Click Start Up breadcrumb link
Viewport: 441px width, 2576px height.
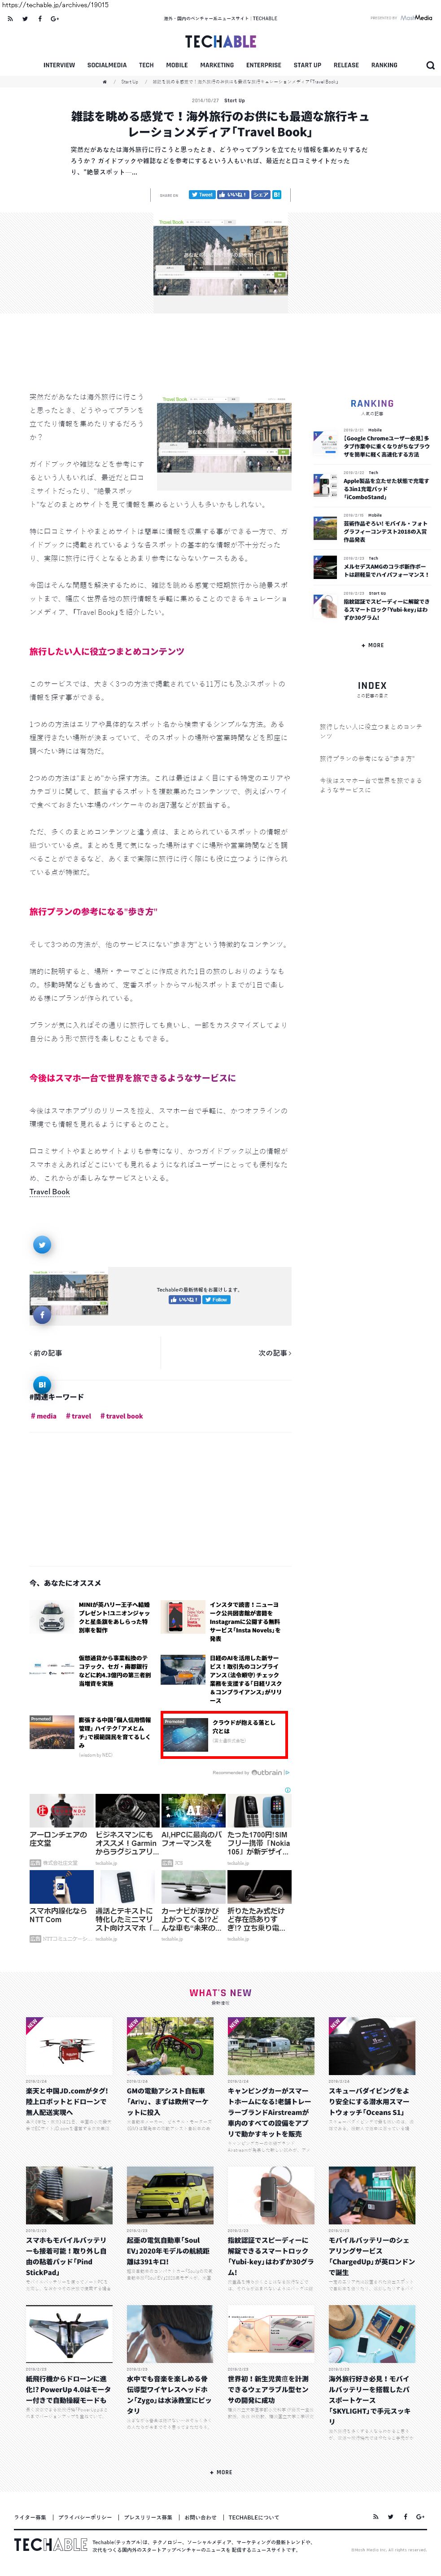tap(130, 82)
